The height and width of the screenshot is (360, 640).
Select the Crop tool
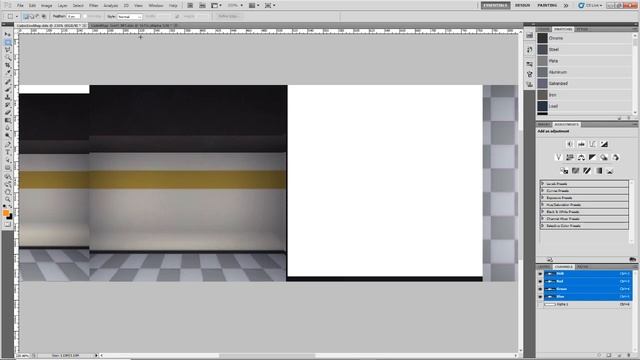tap(8, 65)
